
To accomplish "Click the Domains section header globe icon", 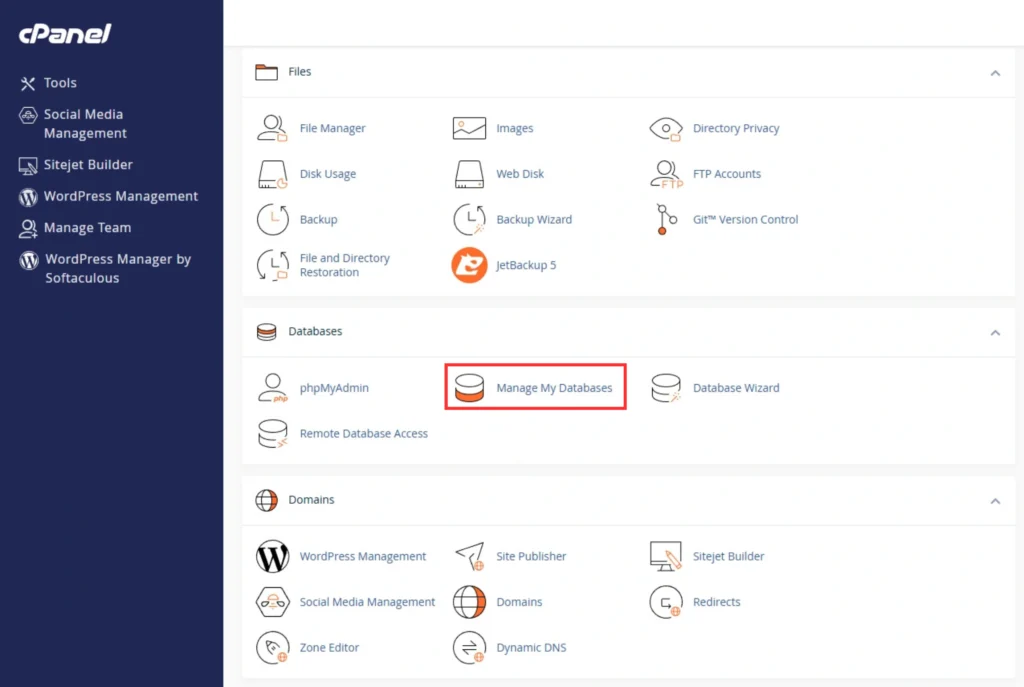I will tap(266, 500).
